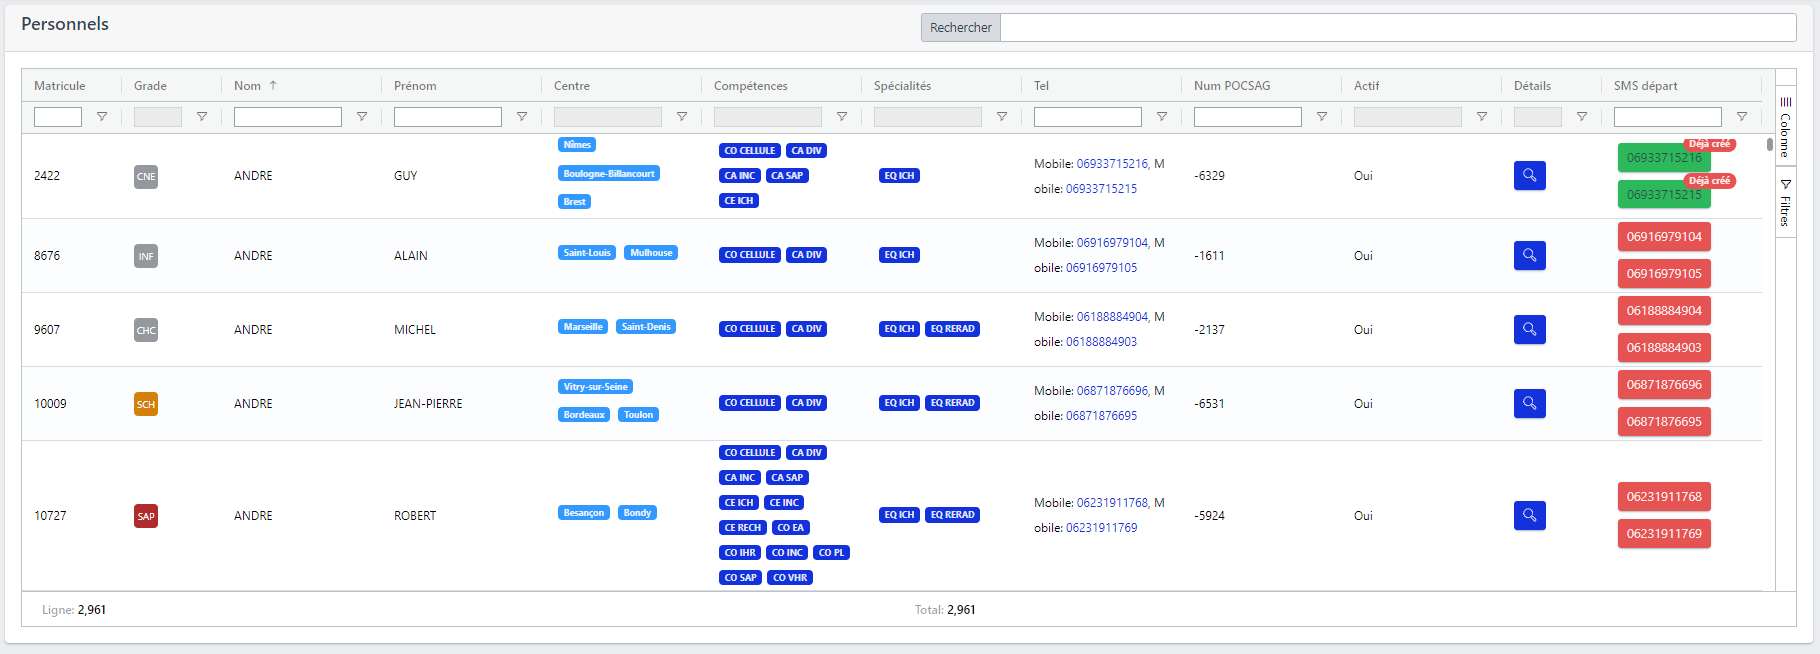This screenshot has width=1820, height=654.
Task: Open Tel link 06188884904 for Michel
Action: [1112, 317]
